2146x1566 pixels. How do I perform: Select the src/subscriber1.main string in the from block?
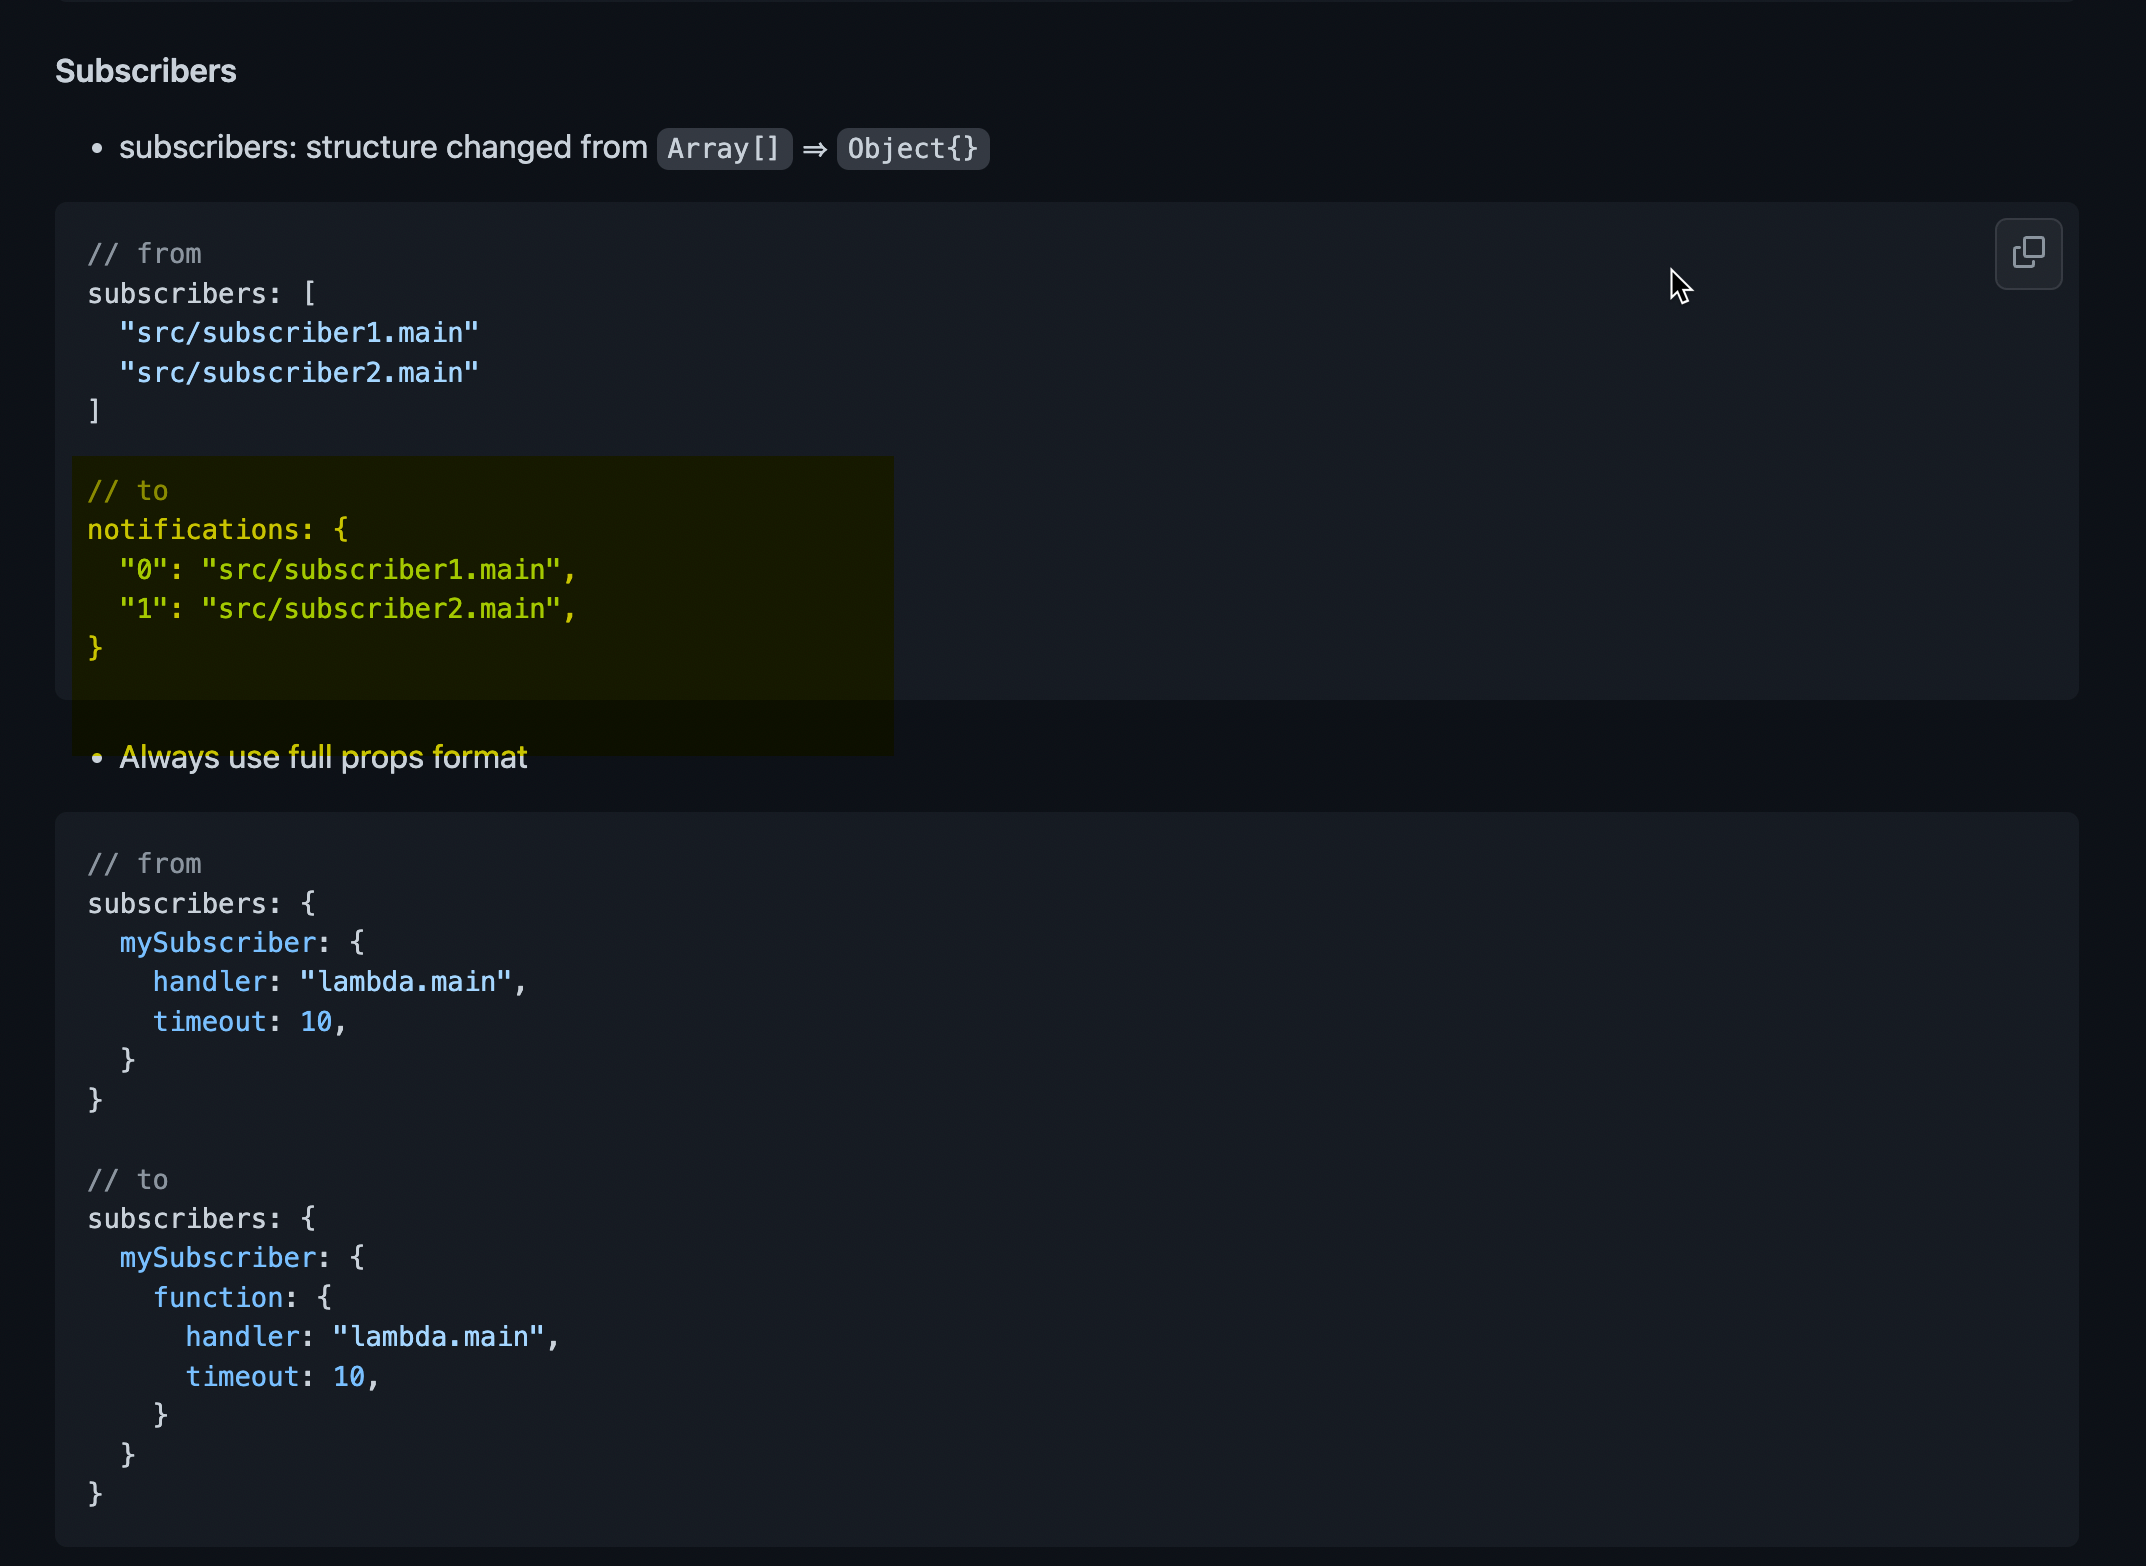coord(299,332)
